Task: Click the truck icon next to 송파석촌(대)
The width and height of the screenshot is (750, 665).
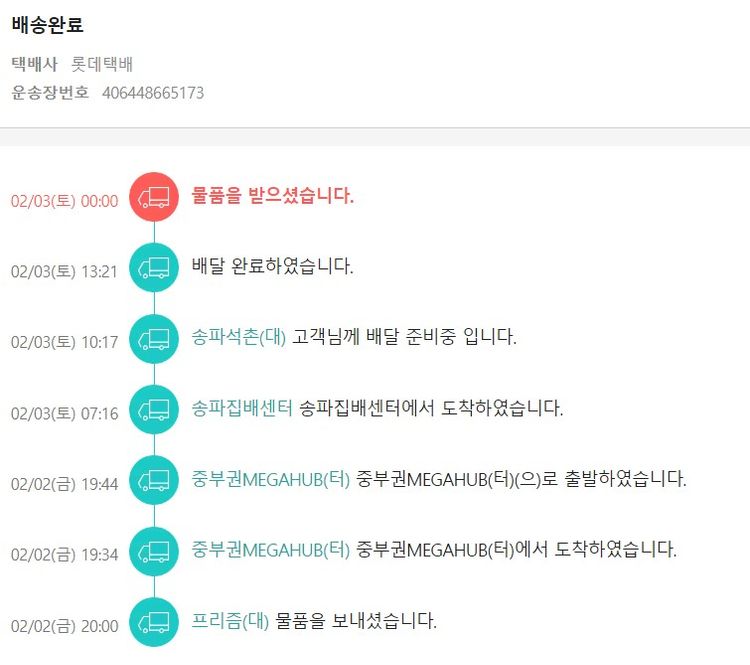Action: 154,339
